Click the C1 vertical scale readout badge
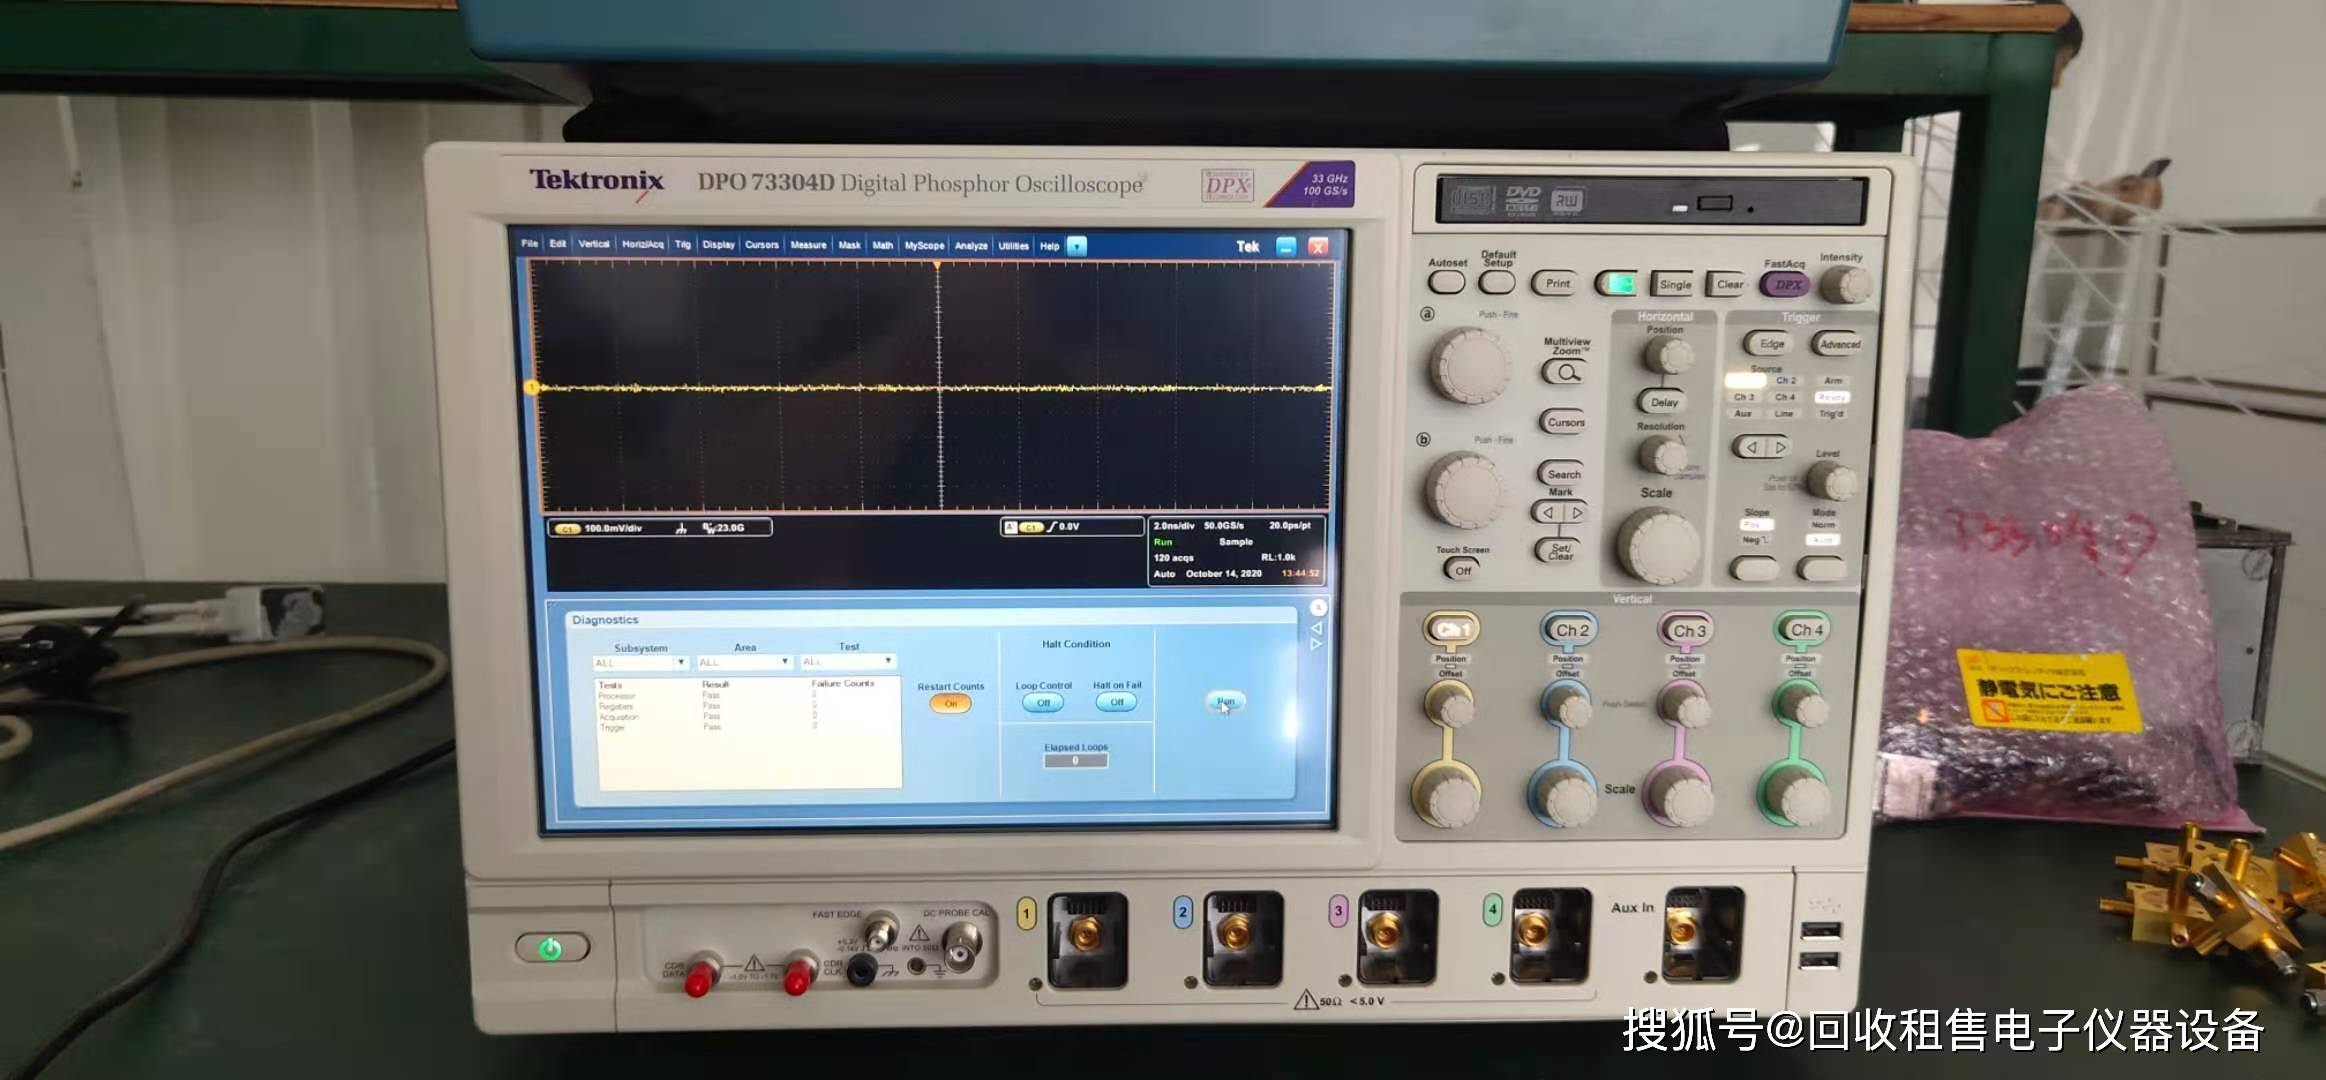 tap(568, 528)
